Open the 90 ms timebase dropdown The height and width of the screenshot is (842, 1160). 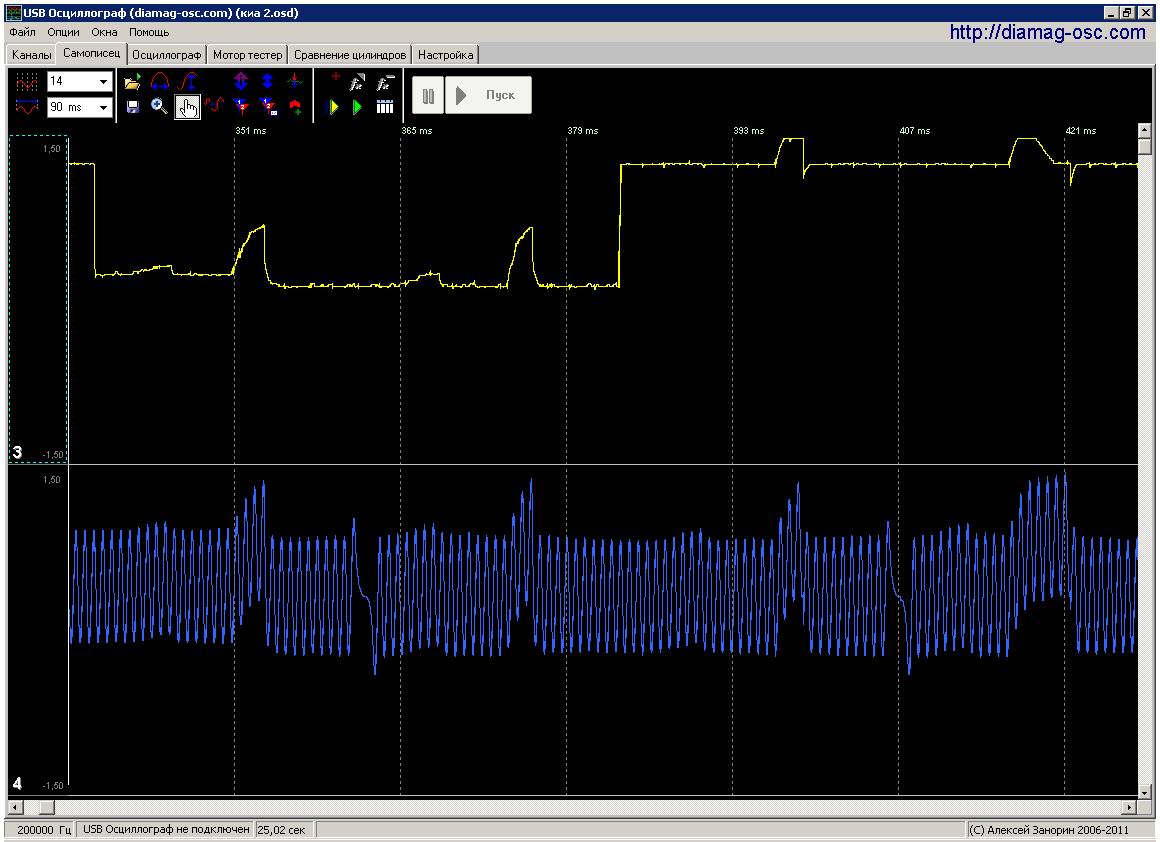click(x=104, y=107)
